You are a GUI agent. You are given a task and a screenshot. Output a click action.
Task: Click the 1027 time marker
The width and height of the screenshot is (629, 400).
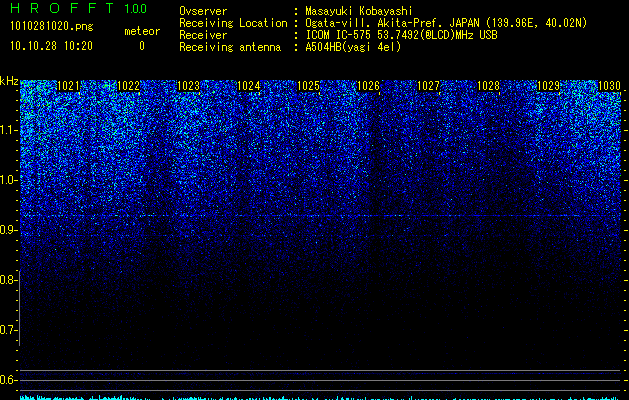428,86
